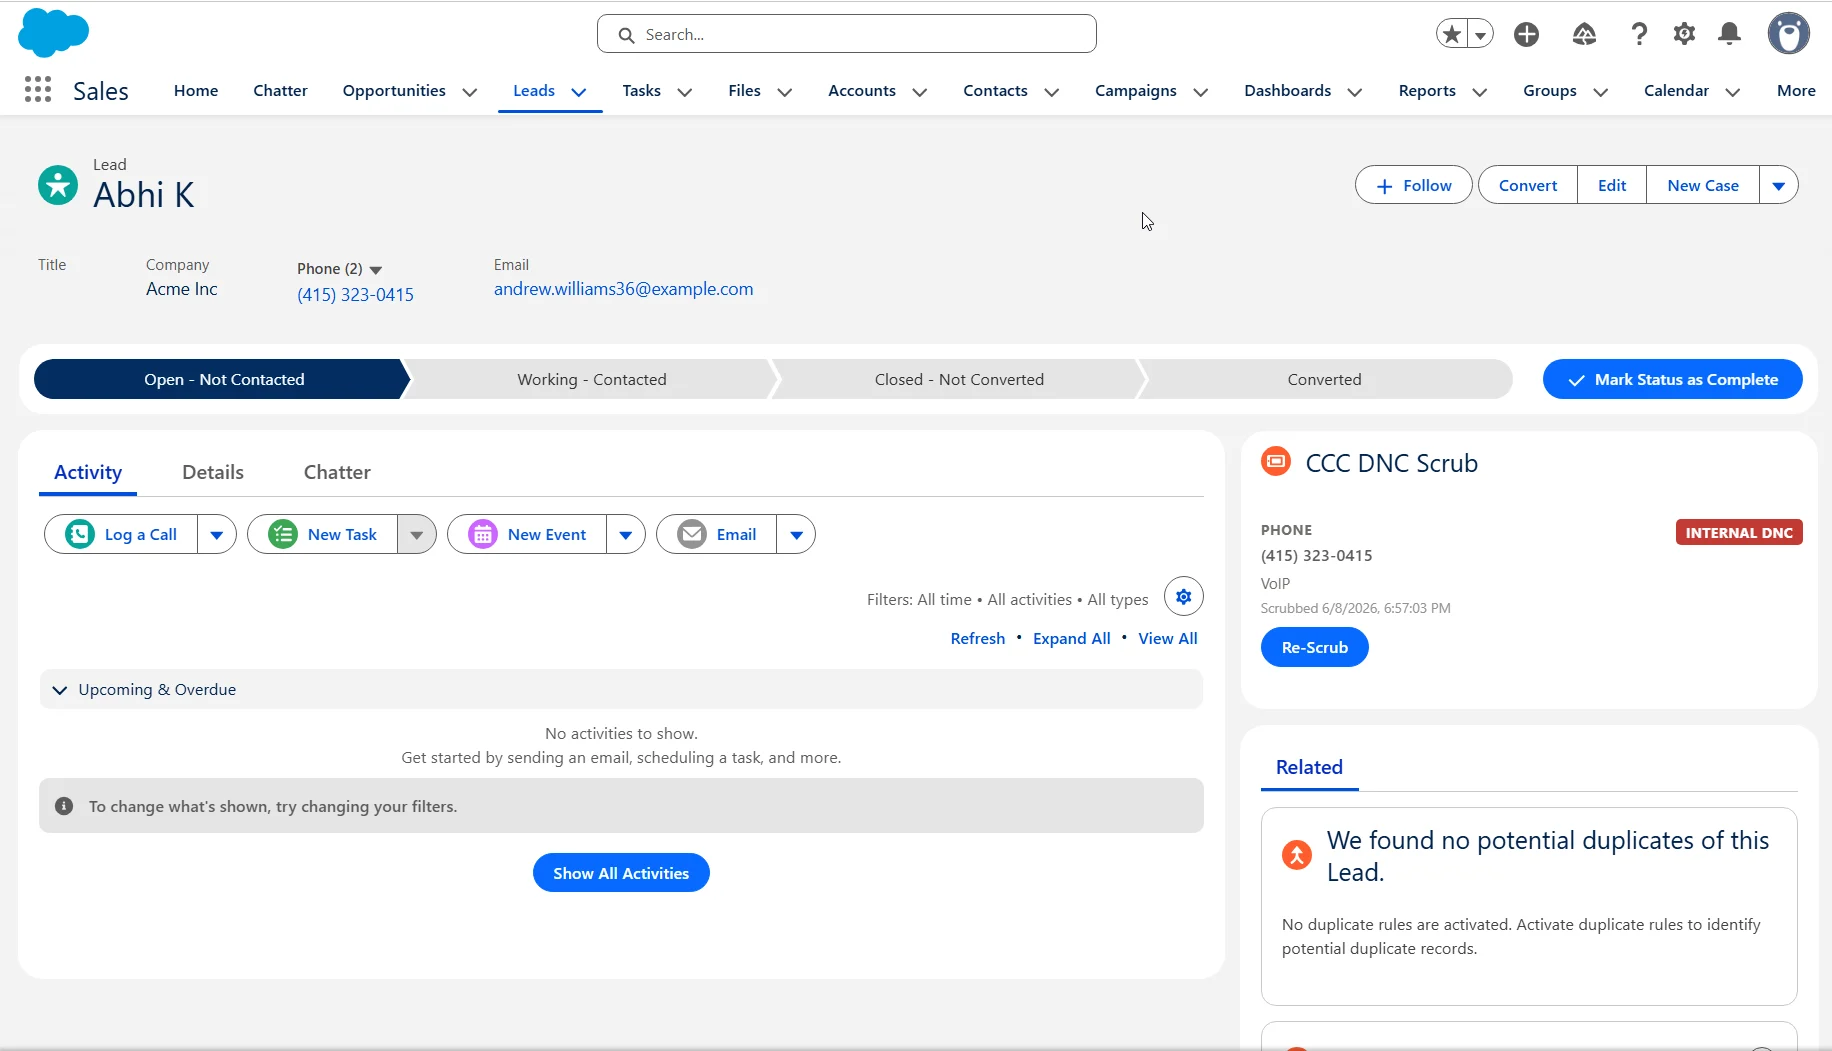Click the CCC DNC Scrub component icon
This screenshot has width=1832, height=1051.
[x=1276, y=461]
